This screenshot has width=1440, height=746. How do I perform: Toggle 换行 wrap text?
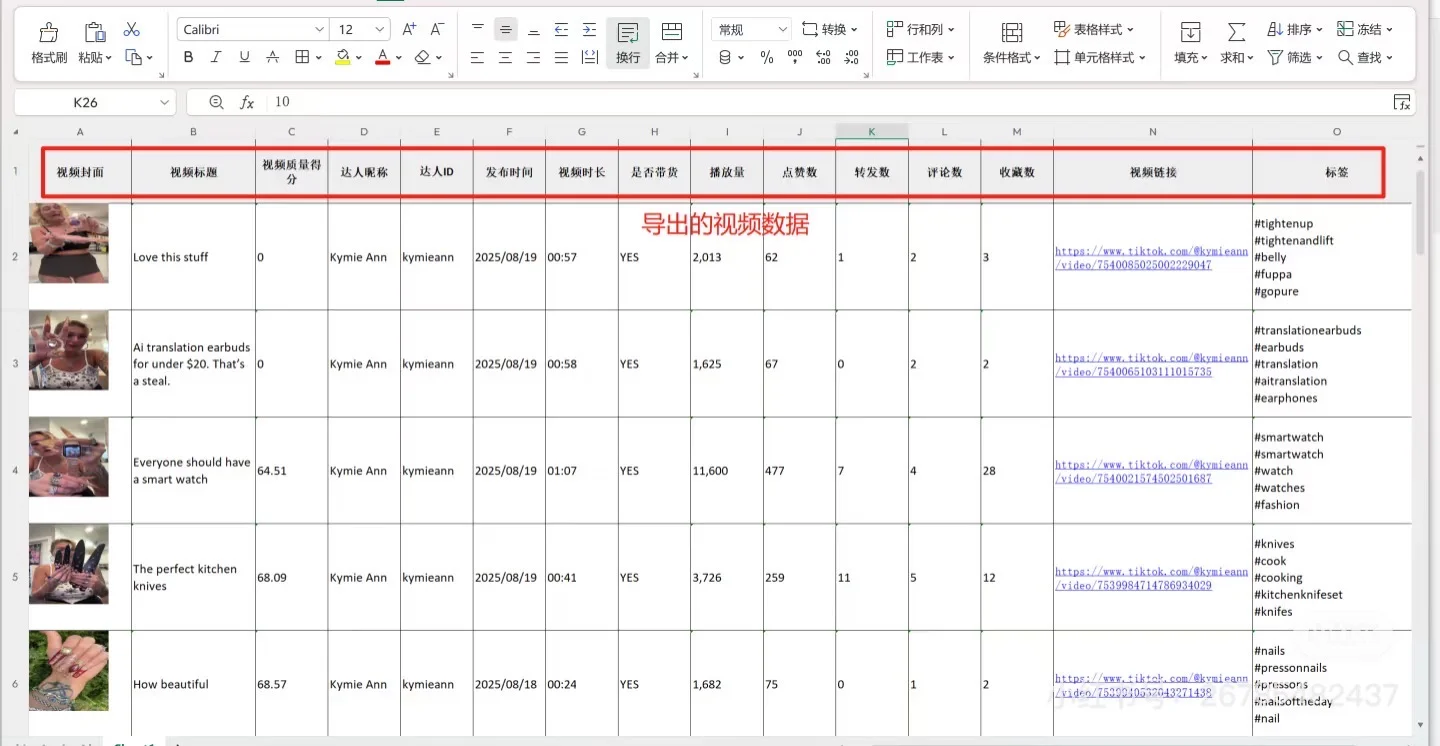click(628, 44)
